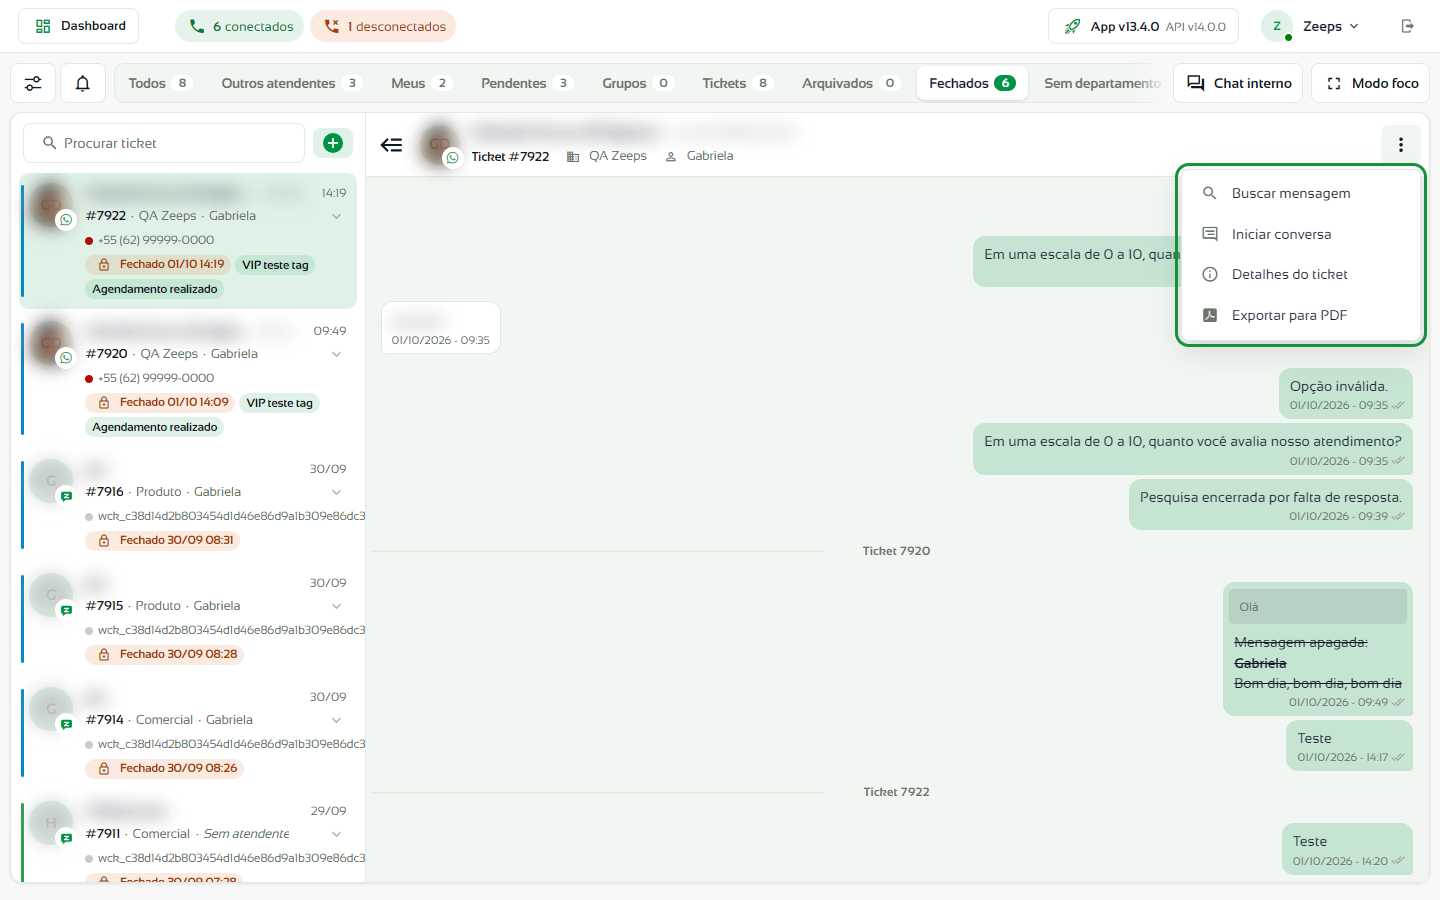Image resolution: width=1440 pixels, height=900 pixels.
Task: Click the 'Opção inválida.' message bubble
Action: pos(1346,393)
